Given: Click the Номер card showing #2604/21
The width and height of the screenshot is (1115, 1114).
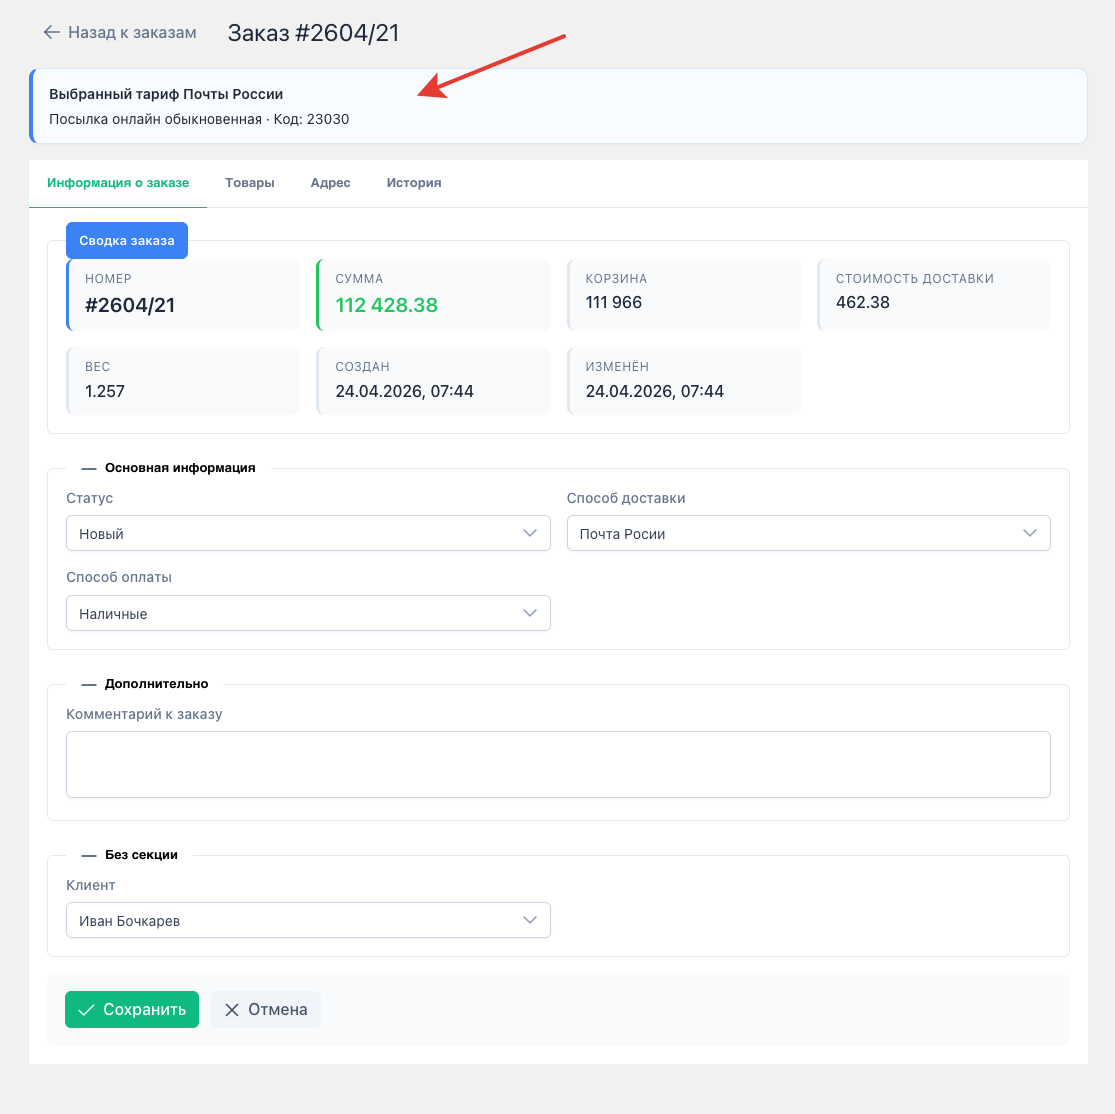Looking at the screenshot, I should pyautogui.click(x=183, y=295).
